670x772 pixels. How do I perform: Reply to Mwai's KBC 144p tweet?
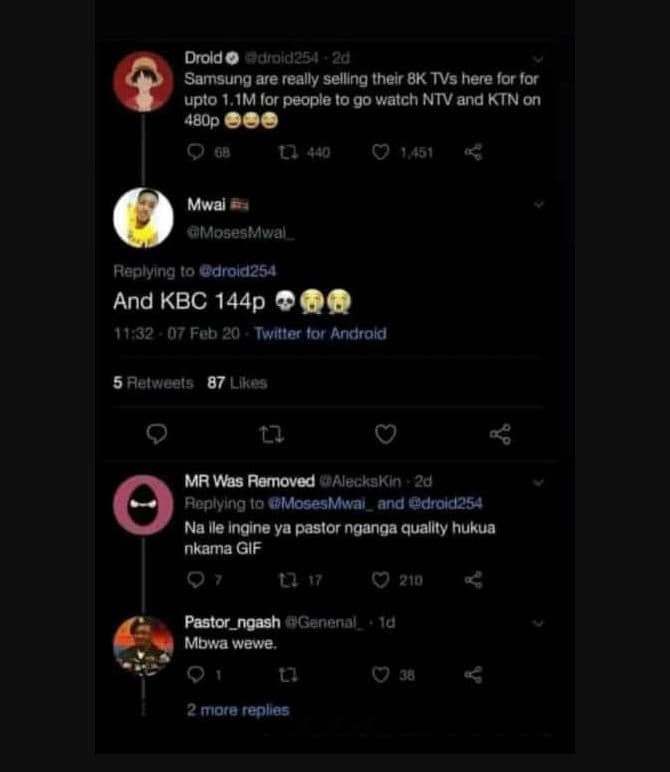[157, 433]
